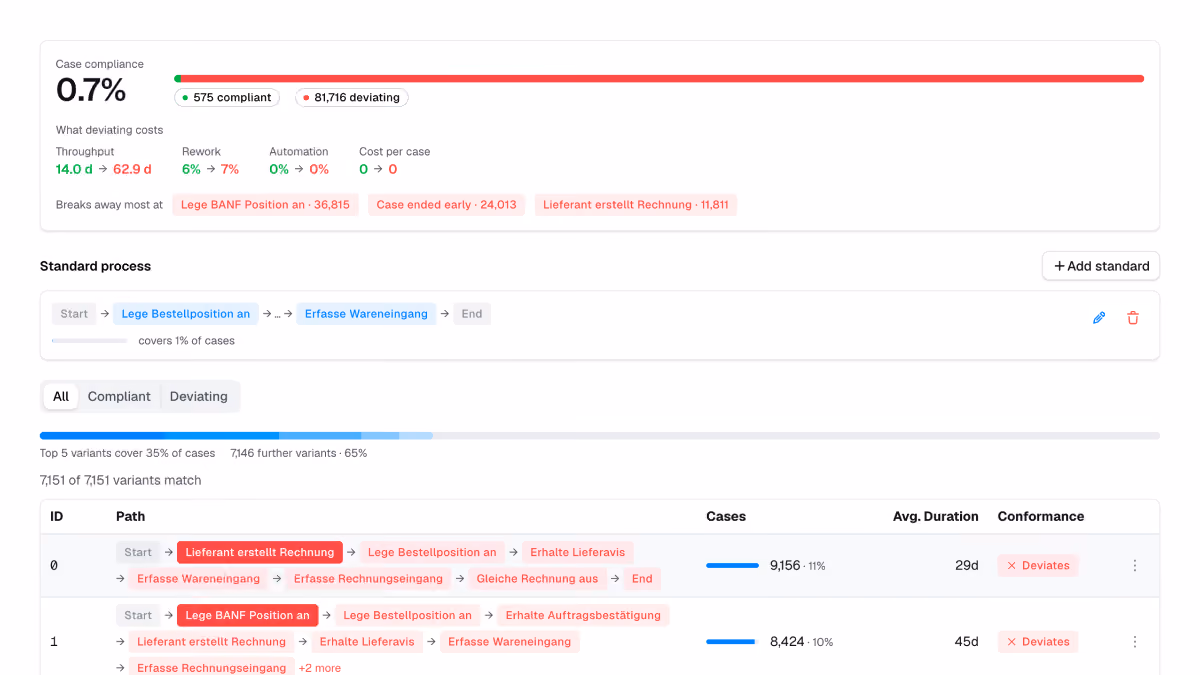Select the 'Lege BANF Position an · 36,815' breakaway chip
Image resolution: width=1200 pixels, height=675 pixels.
[x=265, y=205]
